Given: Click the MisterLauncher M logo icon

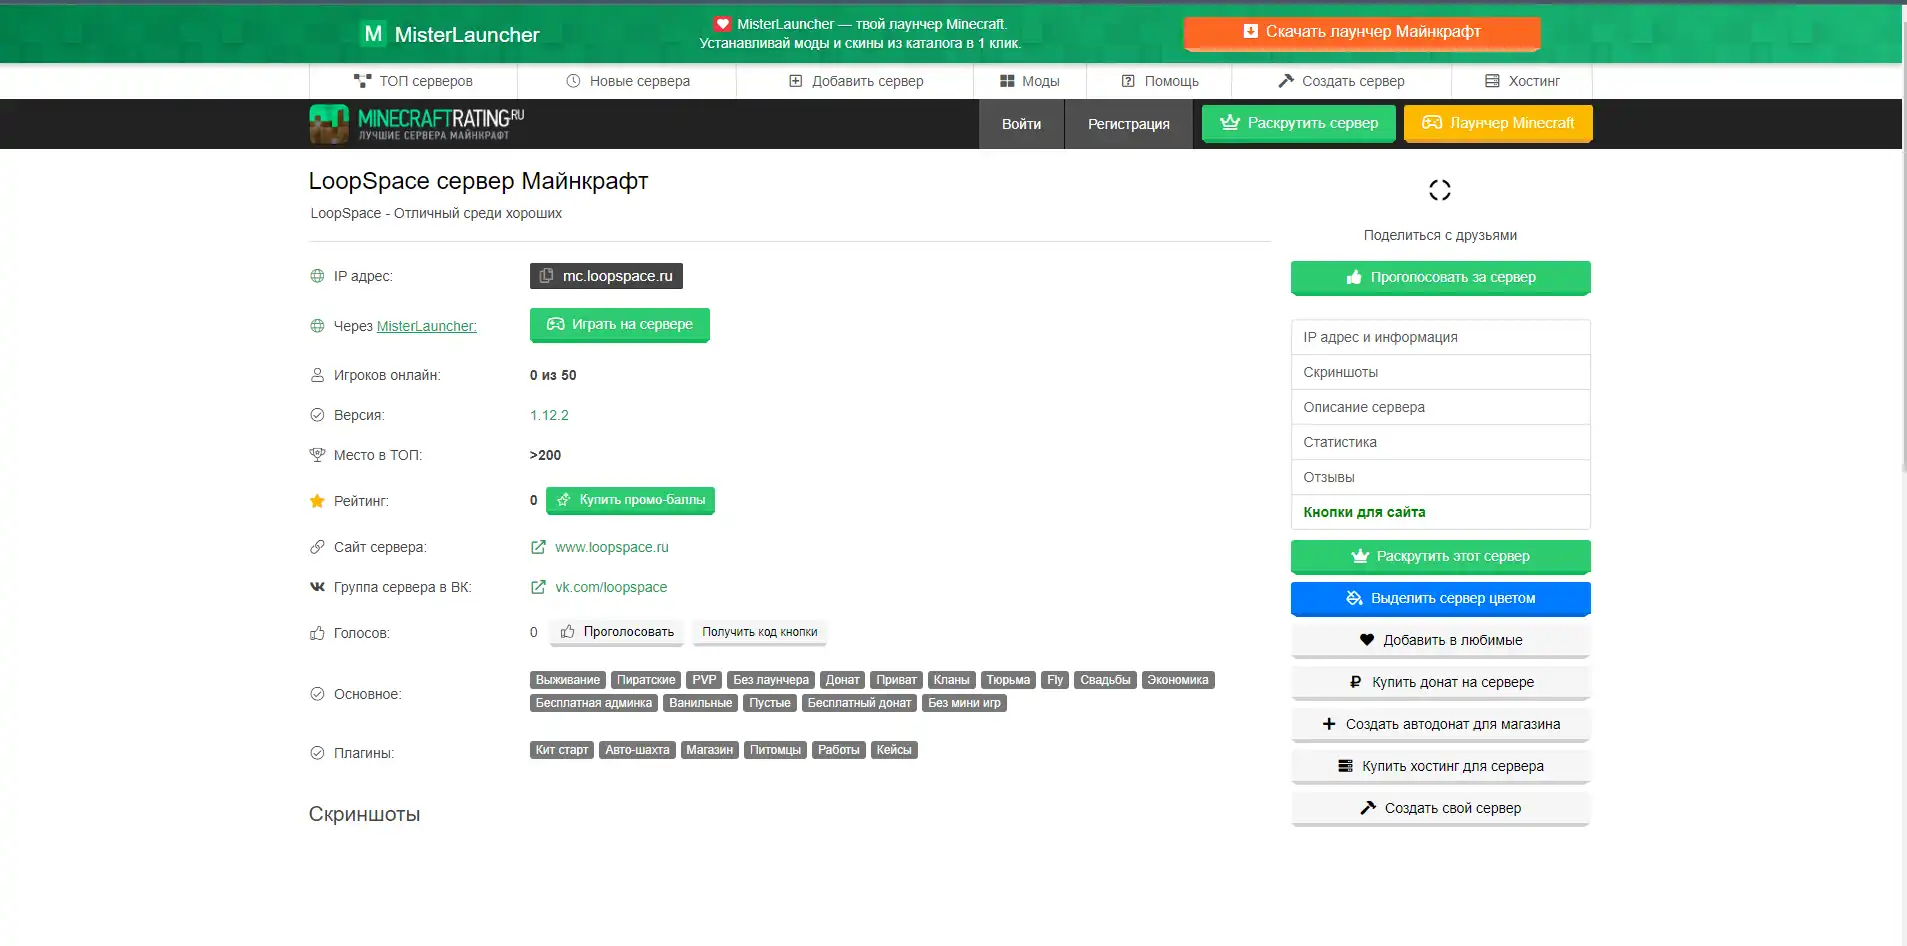Looking at the screenshot, I should (373, 34).
